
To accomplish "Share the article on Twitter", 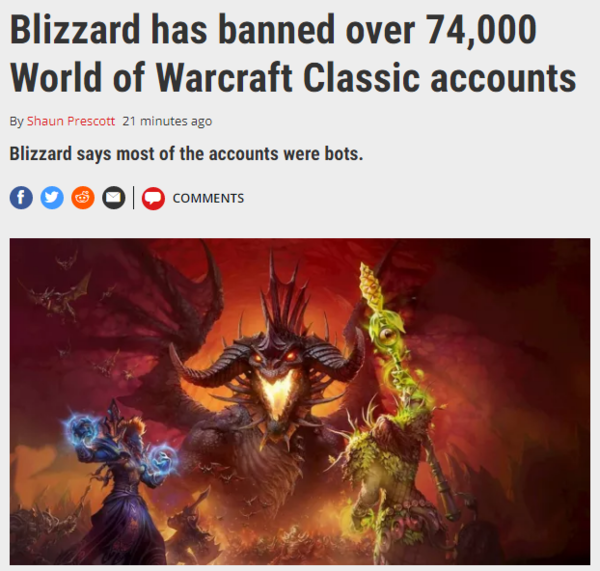I will click(x=52, y=198).
